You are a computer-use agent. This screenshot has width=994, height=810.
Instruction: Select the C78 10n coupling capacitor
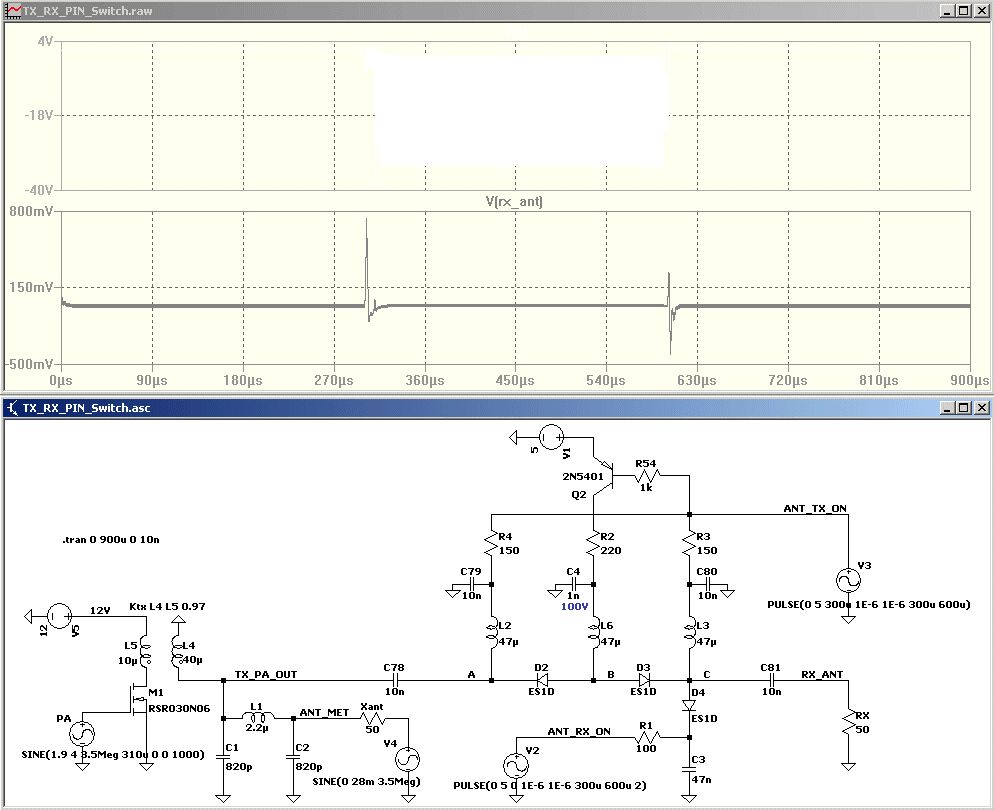pos(394,681)
